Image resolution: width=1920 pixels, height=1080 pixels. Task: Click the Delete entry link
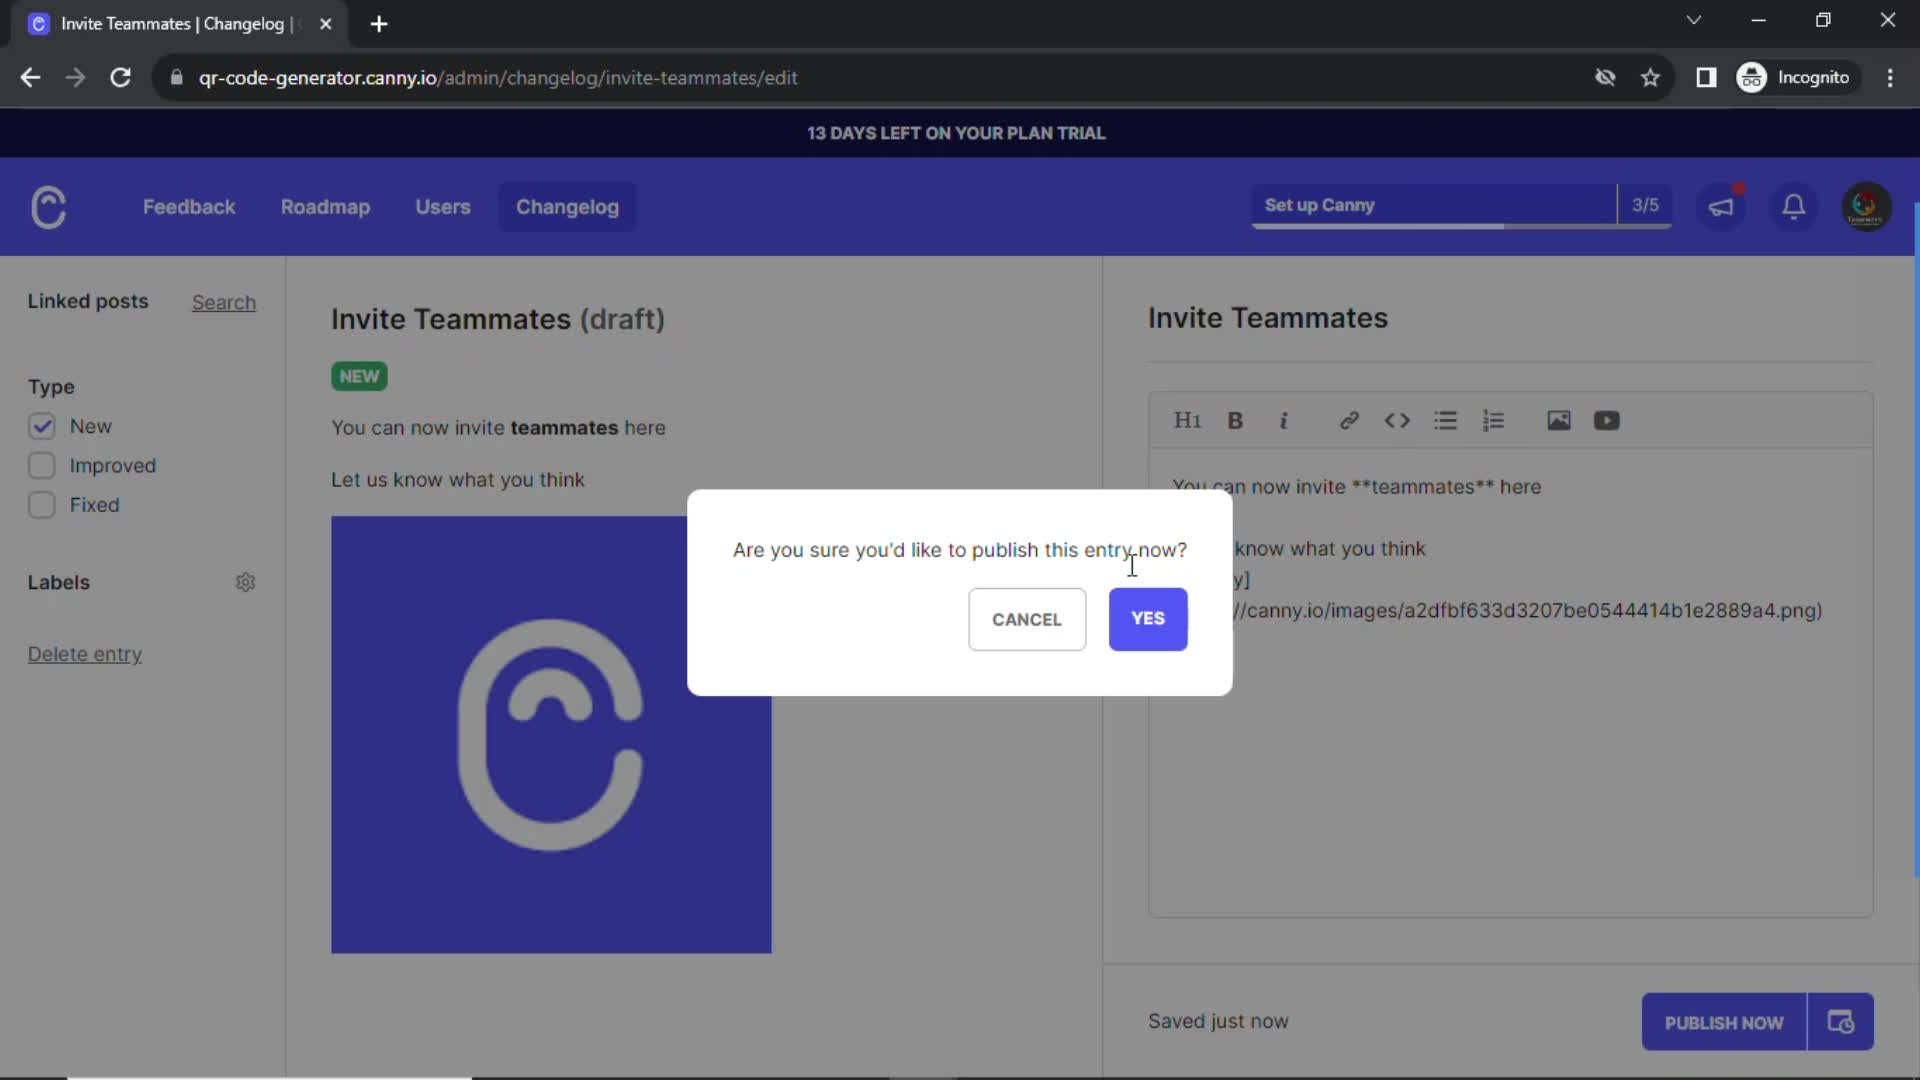(x=85, y=654)
